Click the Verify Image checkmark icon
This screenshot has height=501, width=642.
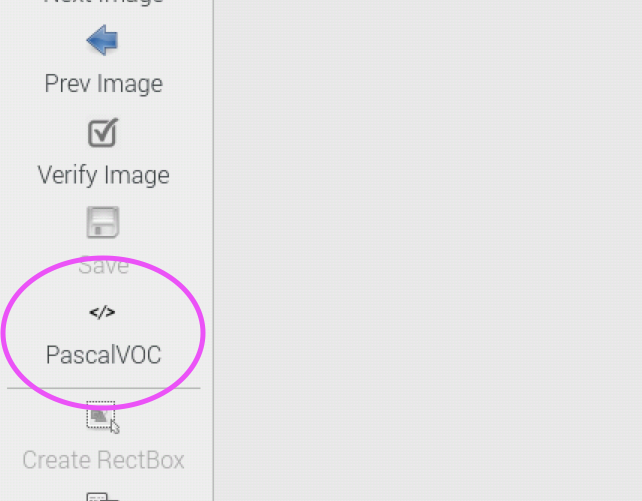[103, 132]
